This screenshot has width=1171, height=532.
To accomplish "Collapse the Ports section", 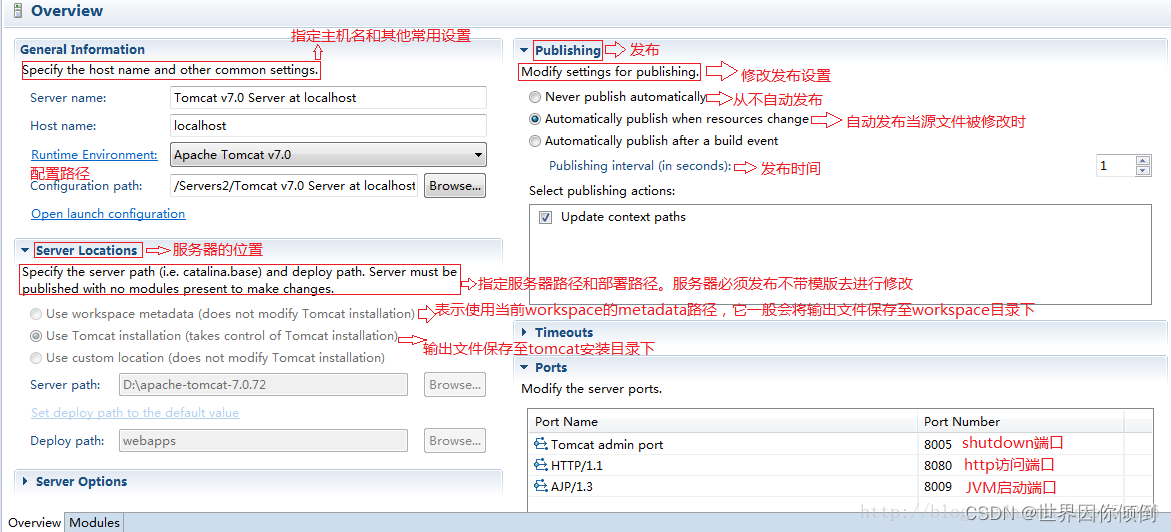I will pos(524,368).
